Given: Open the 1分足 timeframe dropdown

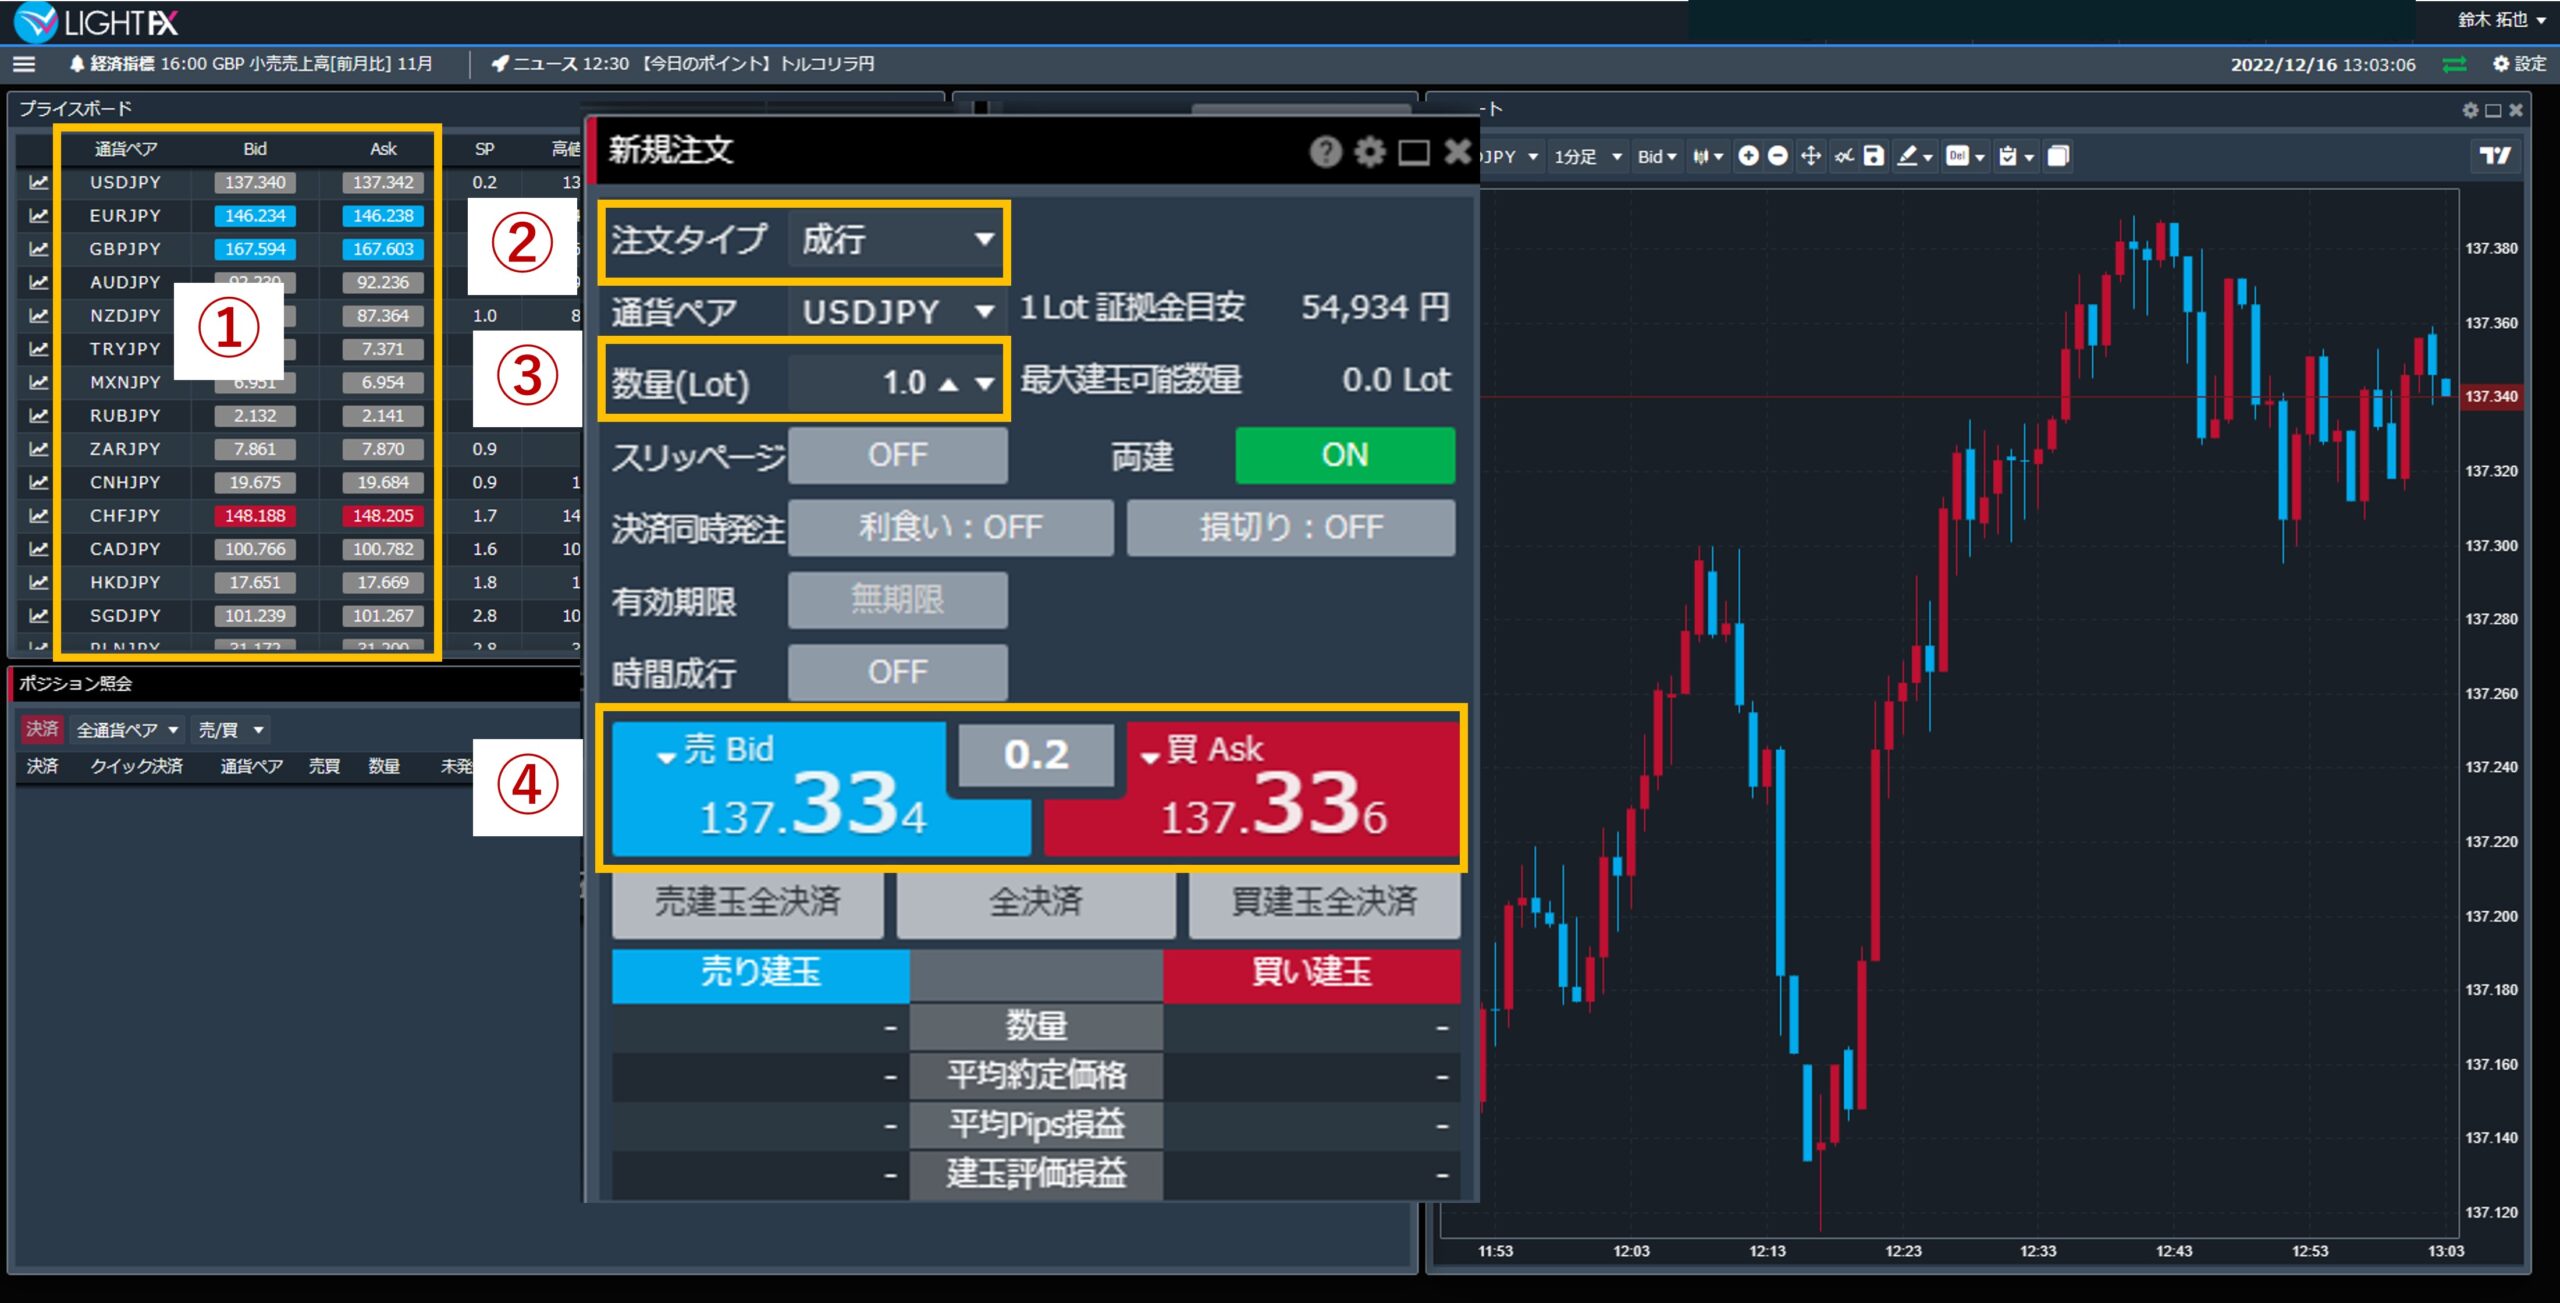Looking at the screenshot, I should (x=1587, y=157).
